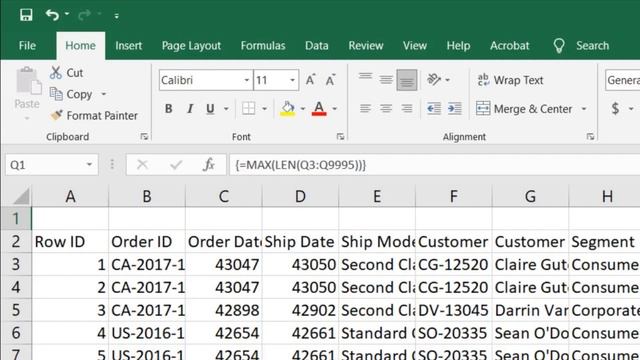The width and height of the screenshot is (640, 360).
Task: Open the Borders dropdown arrow
Action: pyautogui.click(x=264, y=109)
